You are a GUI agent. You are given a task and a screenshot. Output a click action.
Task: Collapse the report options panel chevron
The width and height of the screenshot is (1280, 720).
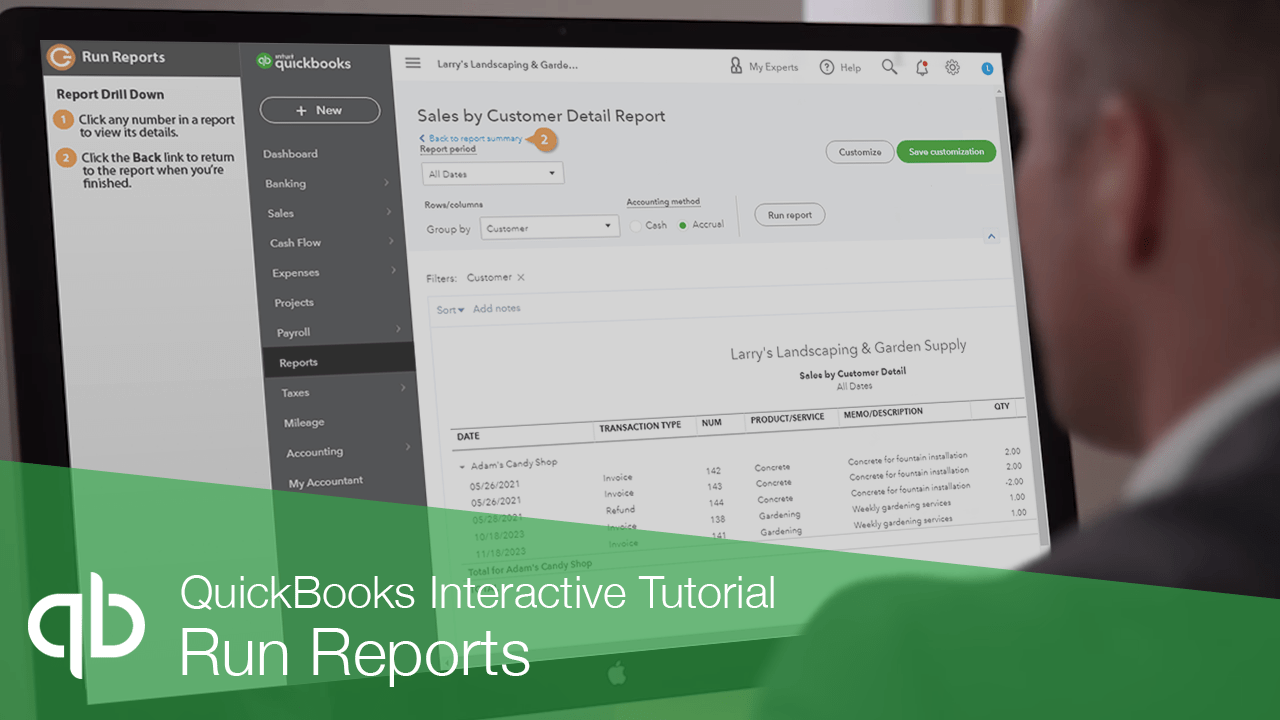pos(992,237)
